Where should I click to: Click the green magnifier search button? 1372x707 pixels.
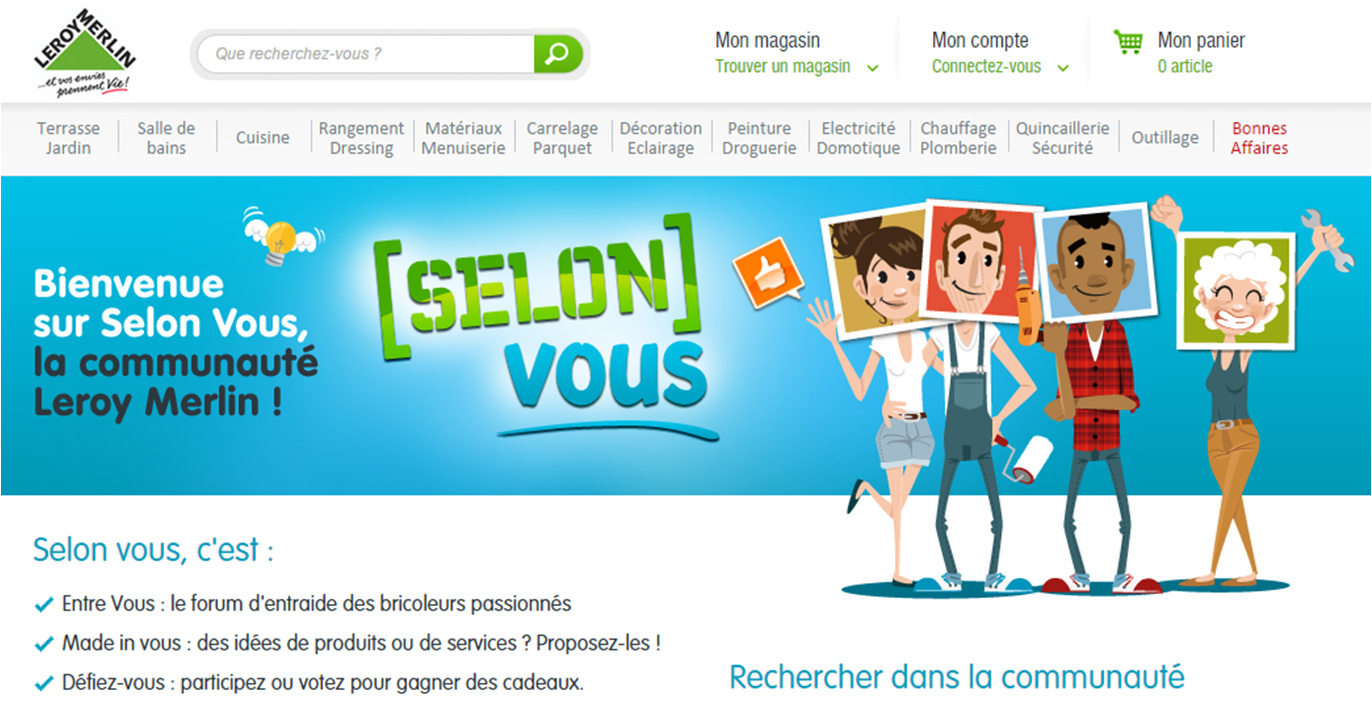[x=558, y=53]
